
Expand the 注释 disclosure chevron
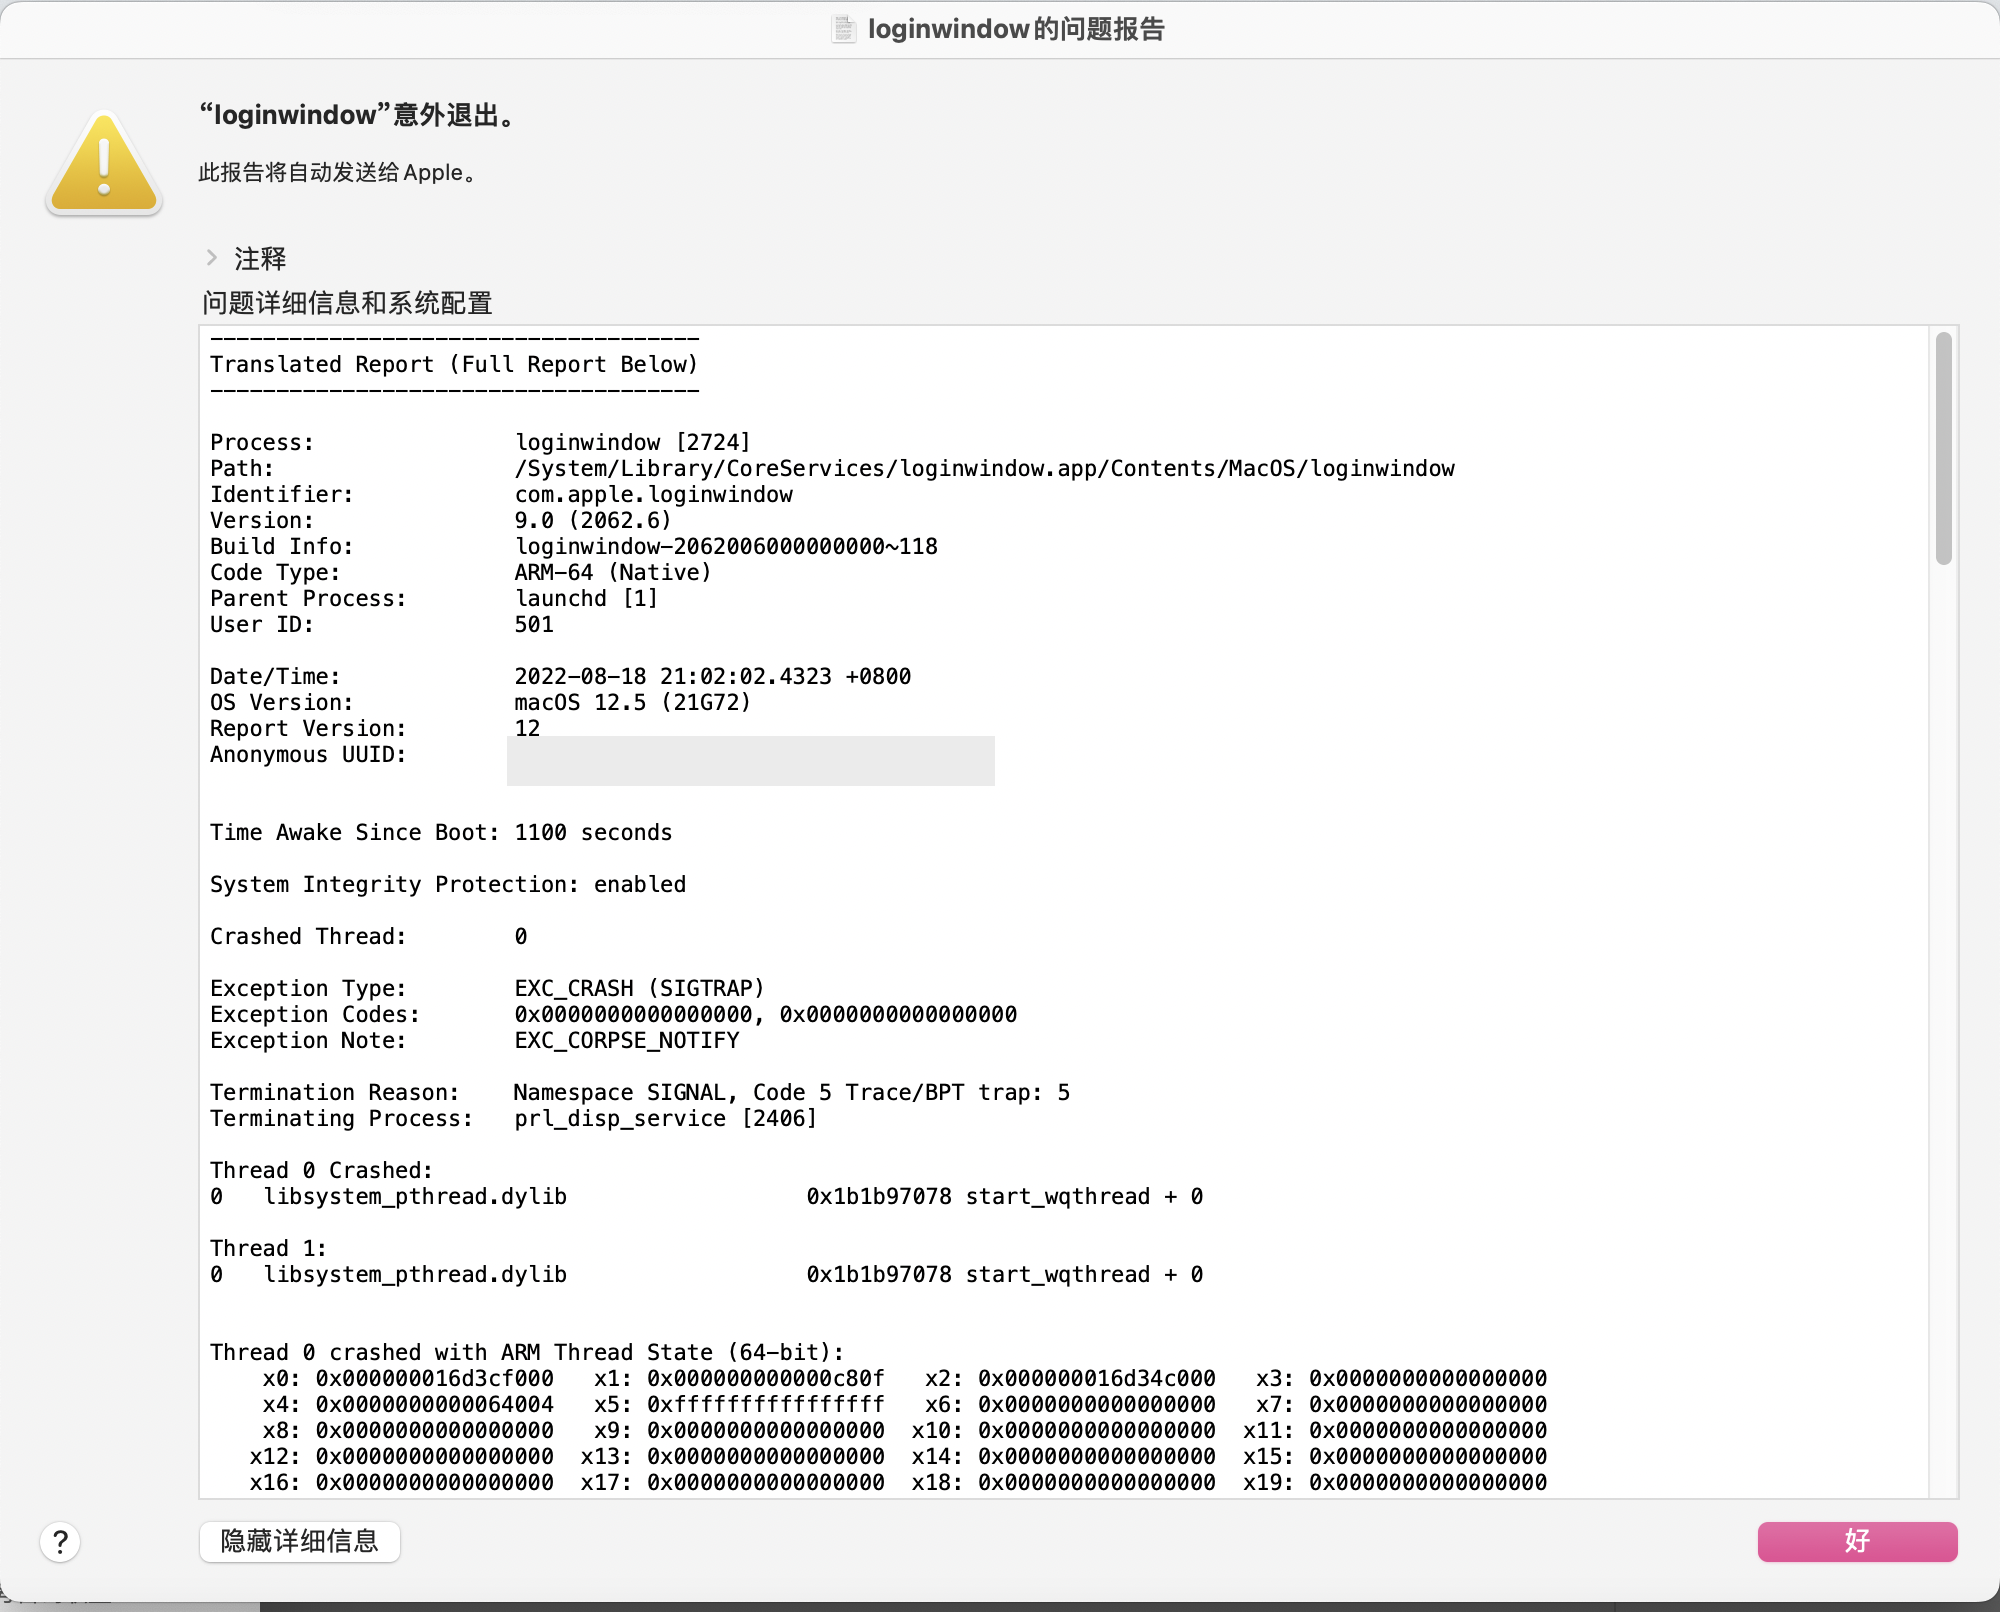(212, 258)
